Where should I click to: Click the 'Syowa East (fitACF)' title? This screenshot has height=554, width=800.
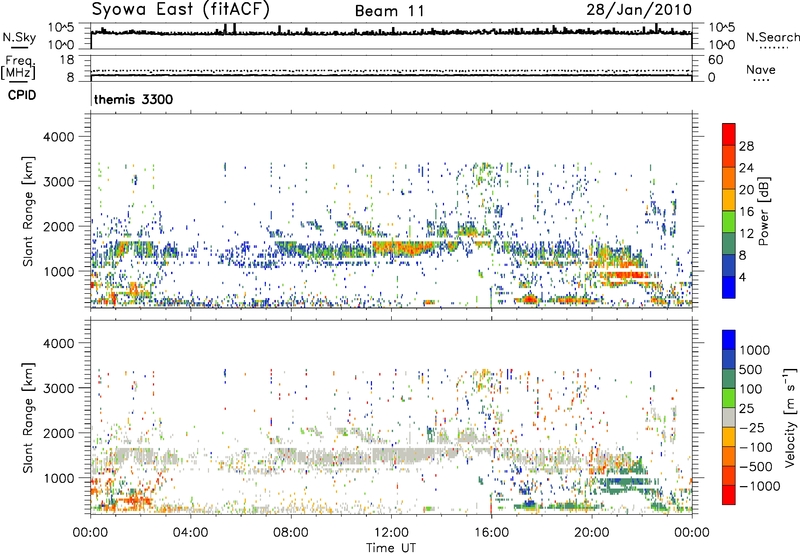click(x=181, y=10)
